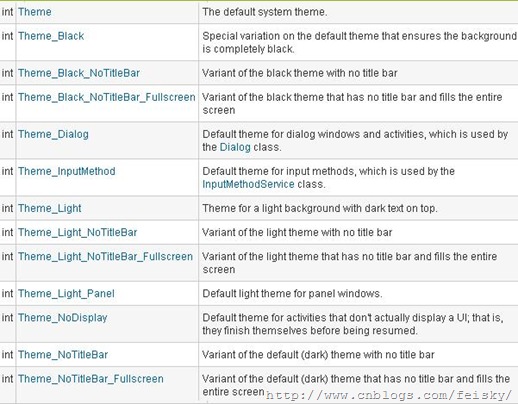This screenshot has width=518, height=404.
Task: Open the Theme constant link
Action: pos(35,12)
